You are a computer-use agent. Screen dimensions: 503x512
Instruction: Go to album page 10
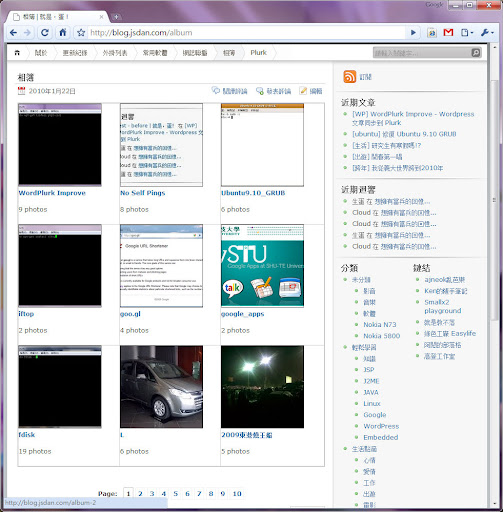click(x=237, y=494)
